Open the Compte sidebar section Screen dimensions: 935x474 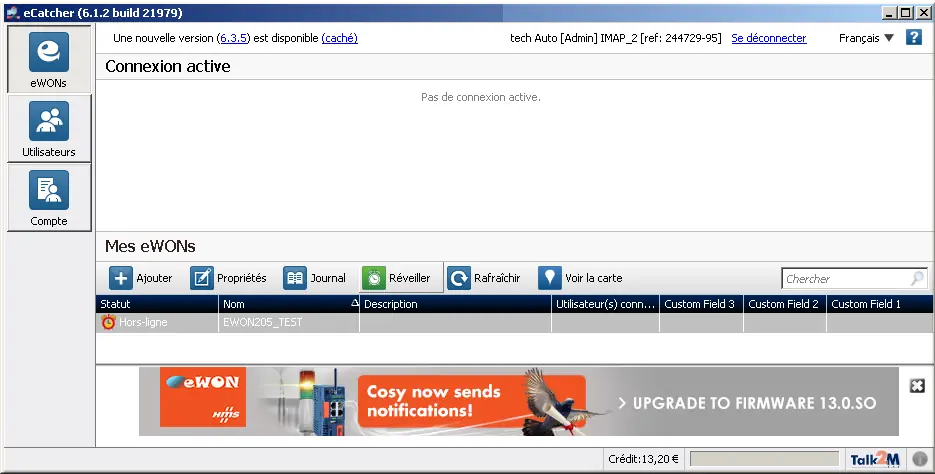[49, 197]
